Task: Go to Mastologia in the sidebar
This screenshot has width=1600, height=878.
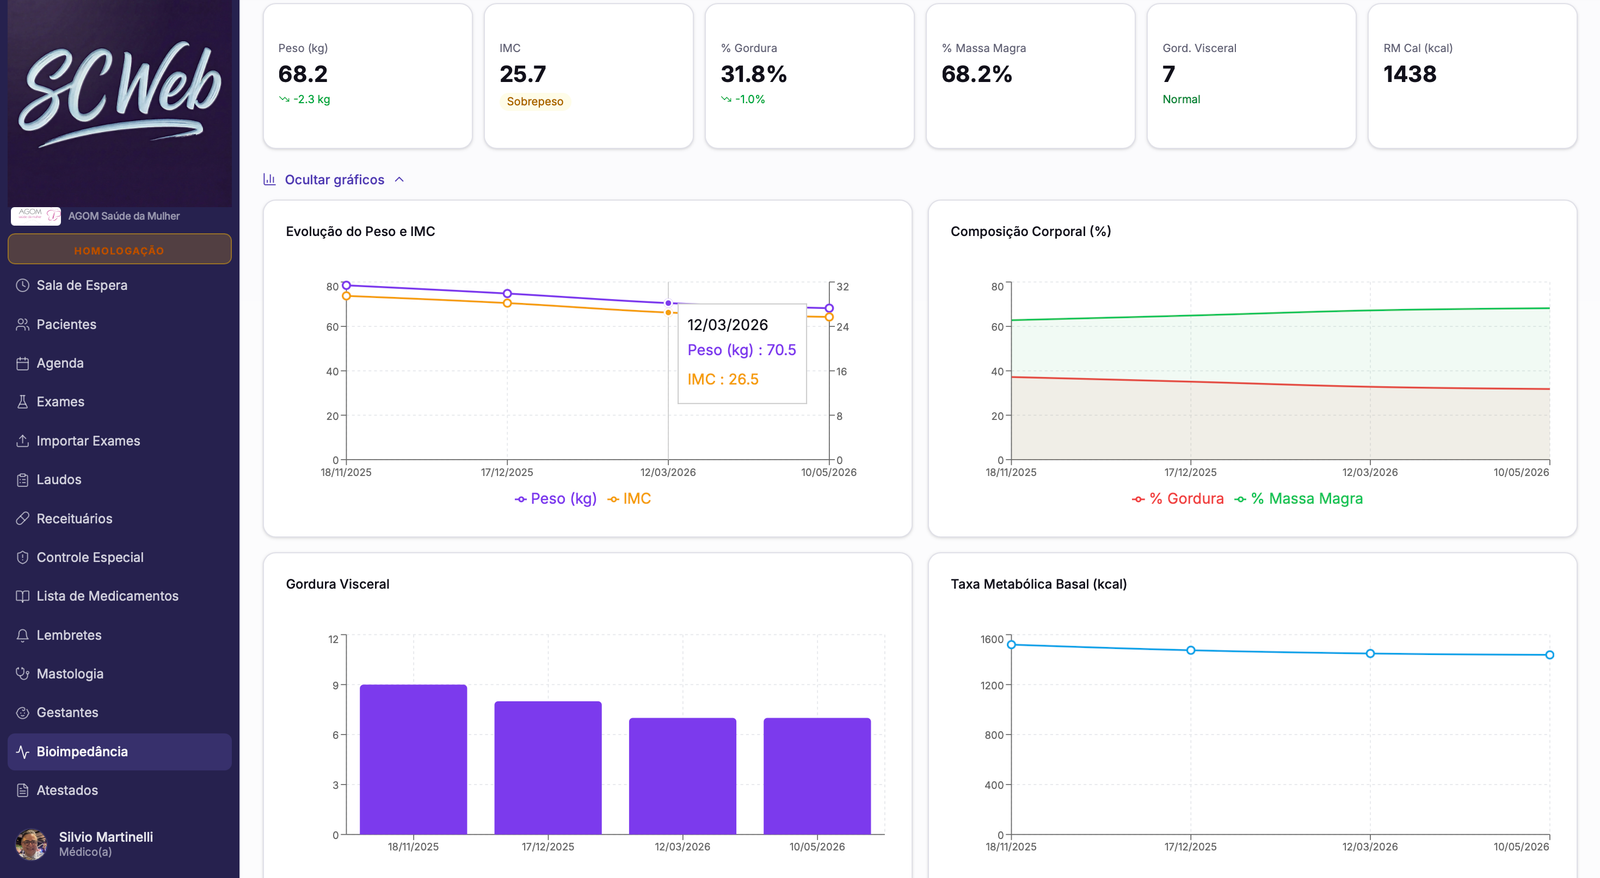Action: pos(120,674)
